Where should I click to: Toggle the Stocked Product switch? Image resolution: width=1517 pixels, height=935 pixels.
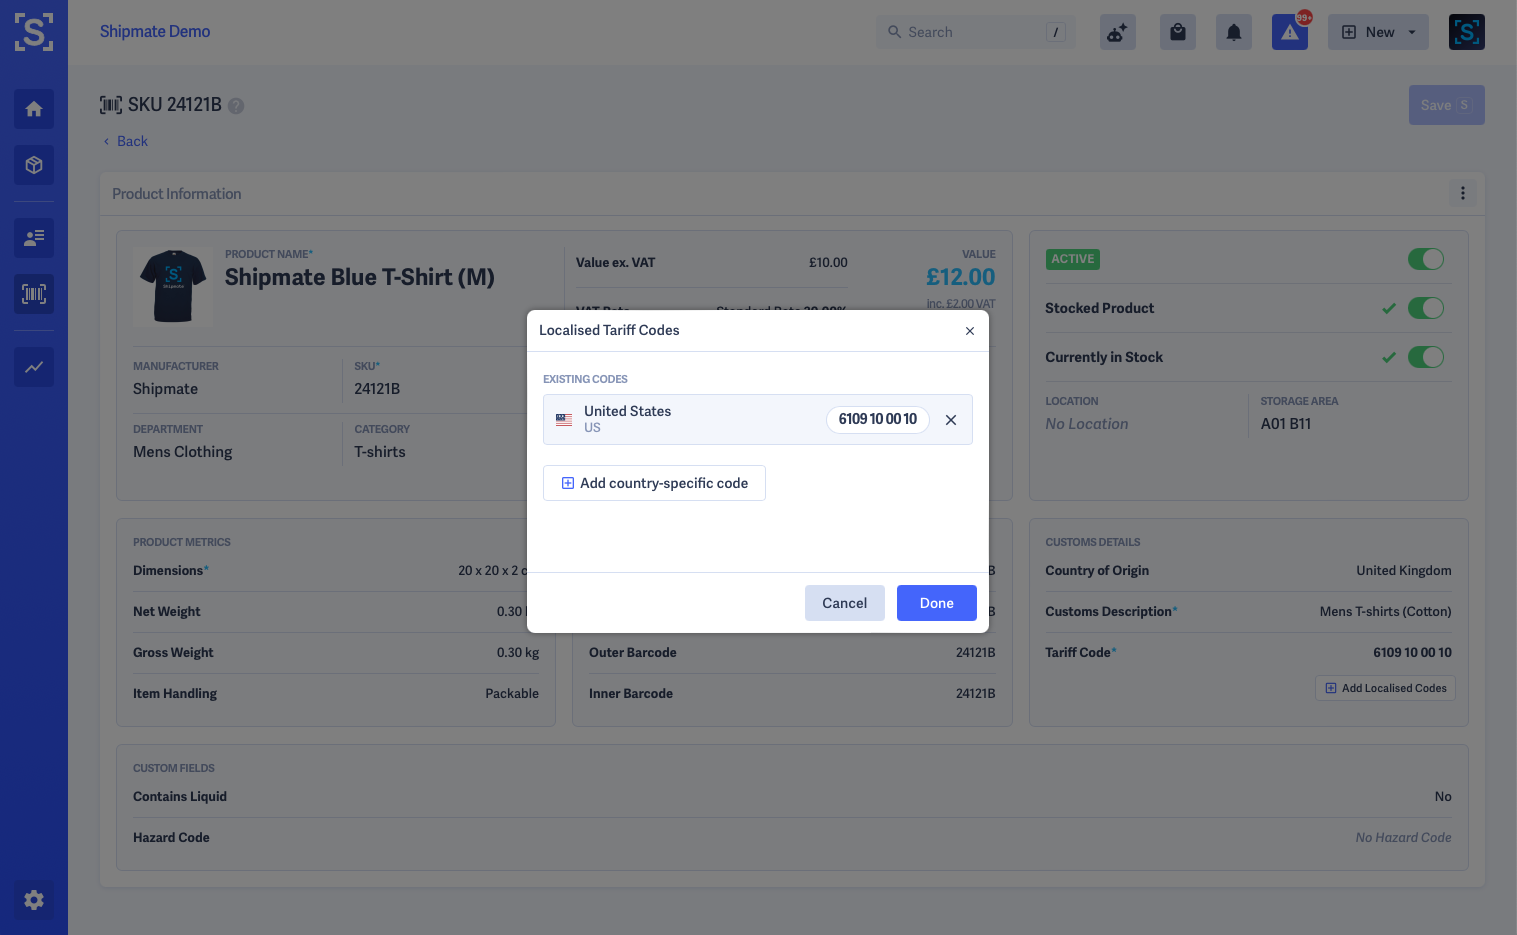tap(1426, 308)
